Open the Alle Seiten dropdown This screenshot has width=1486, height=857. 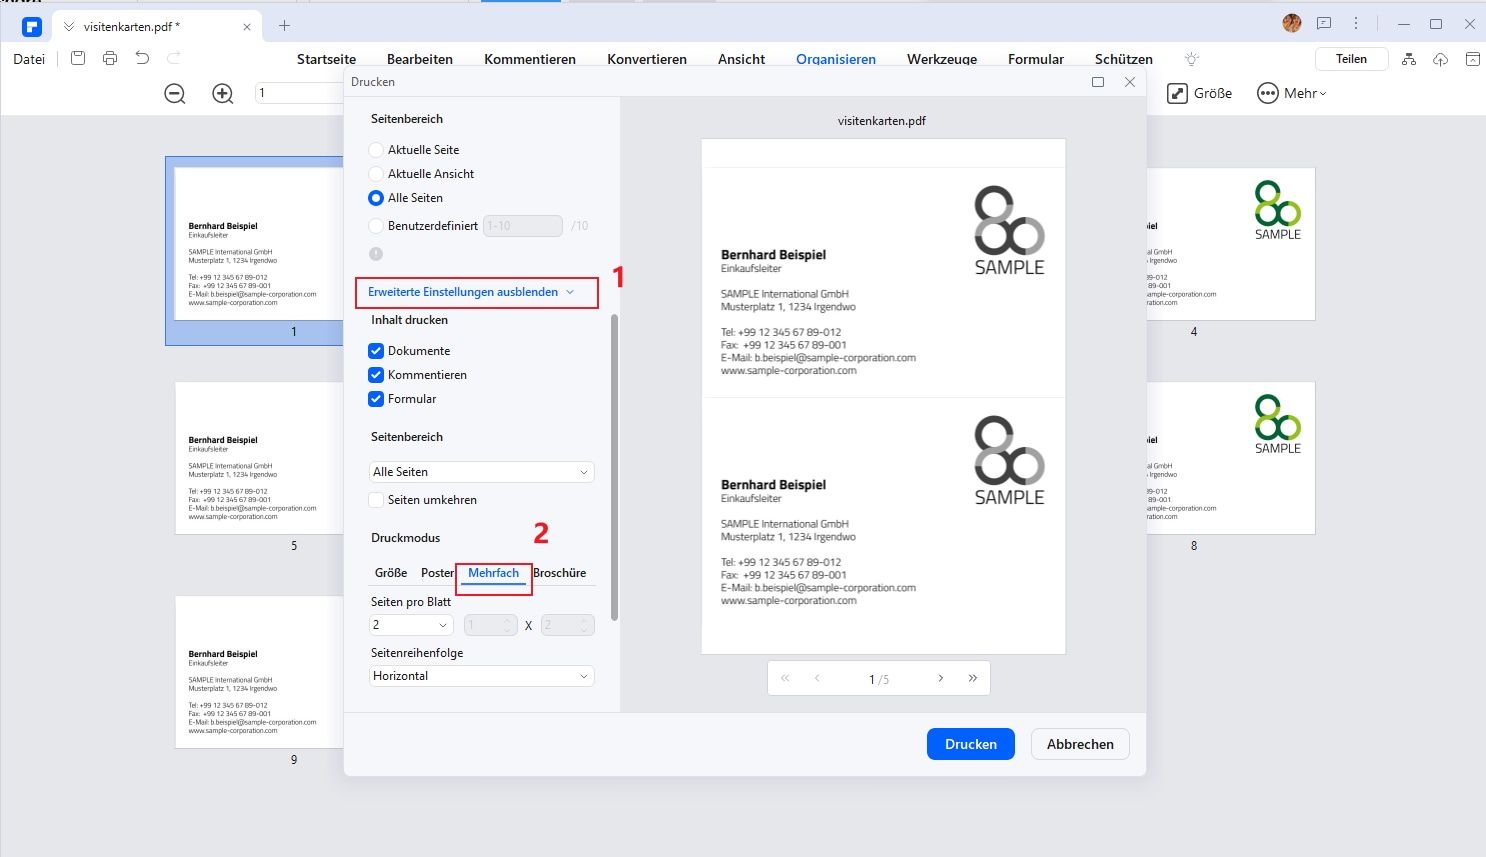coord(482,472)
